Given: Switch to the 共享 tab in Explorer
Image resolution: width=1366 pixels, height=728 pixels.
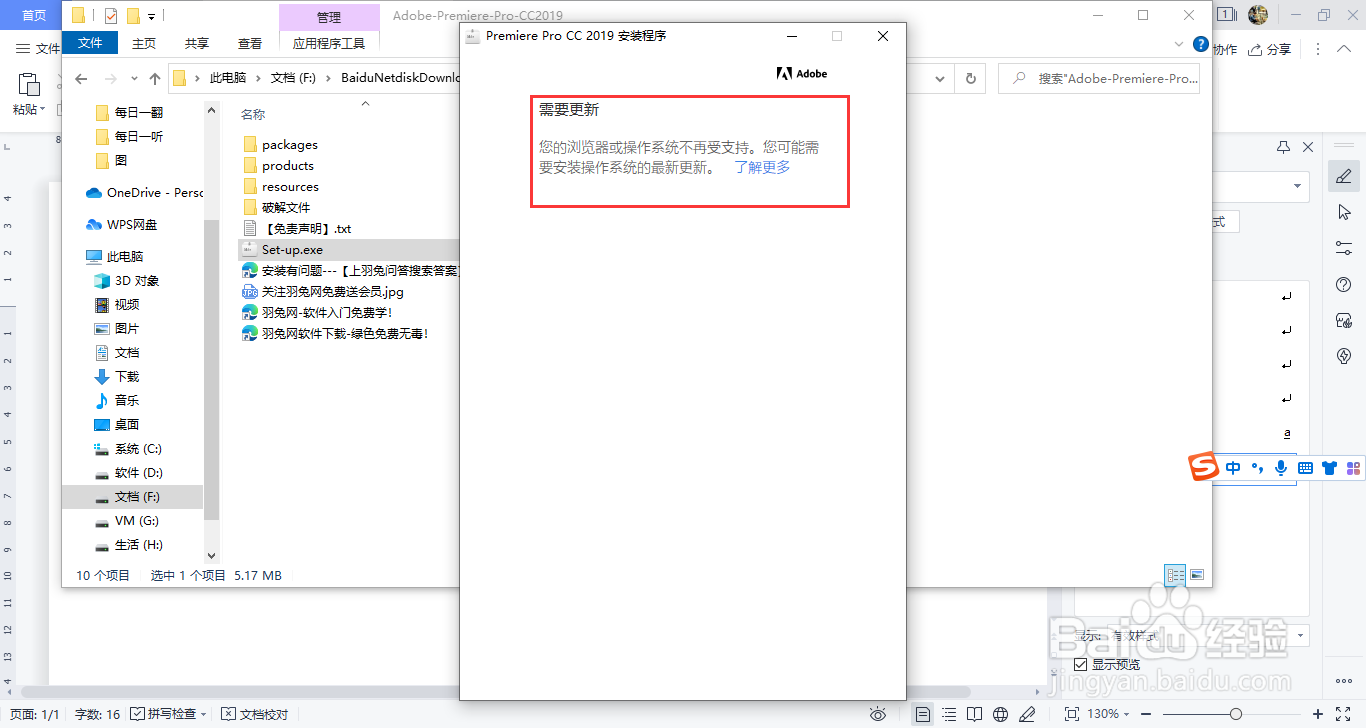Looking at the screenshot, I should point(197,43).
